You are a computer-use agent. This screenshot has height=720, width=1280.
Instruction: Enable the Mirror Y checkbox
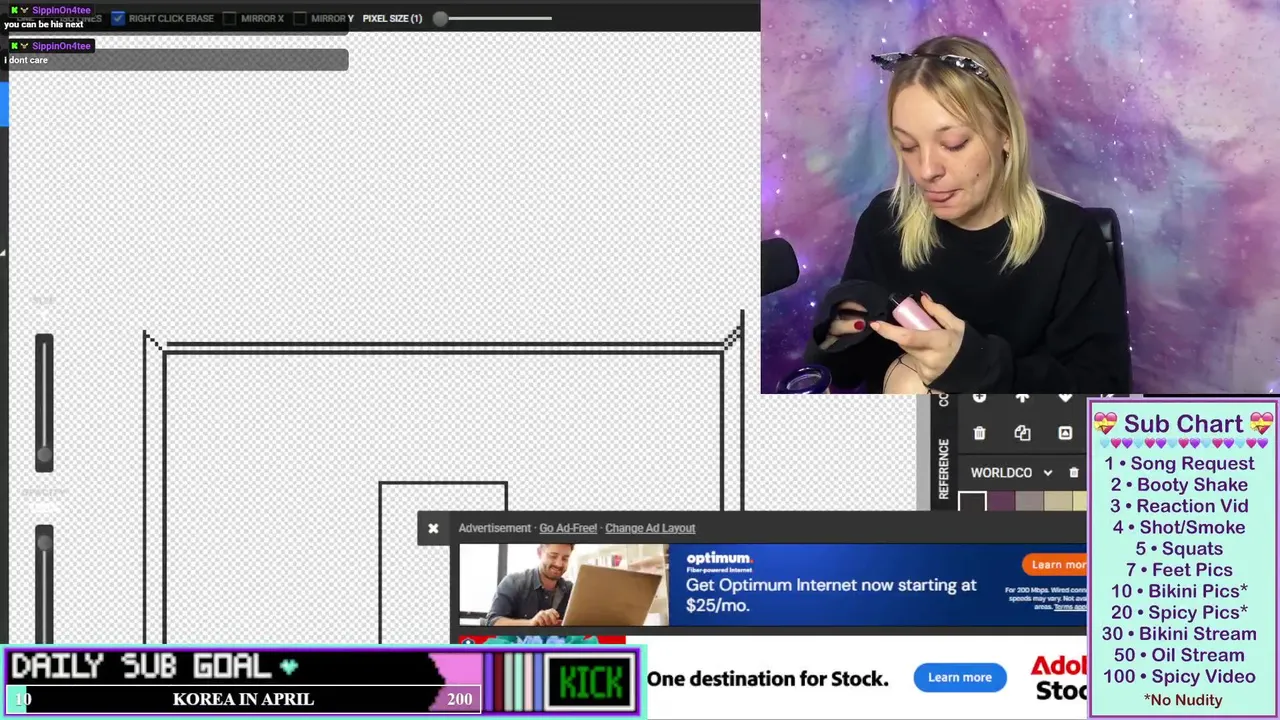300,18
